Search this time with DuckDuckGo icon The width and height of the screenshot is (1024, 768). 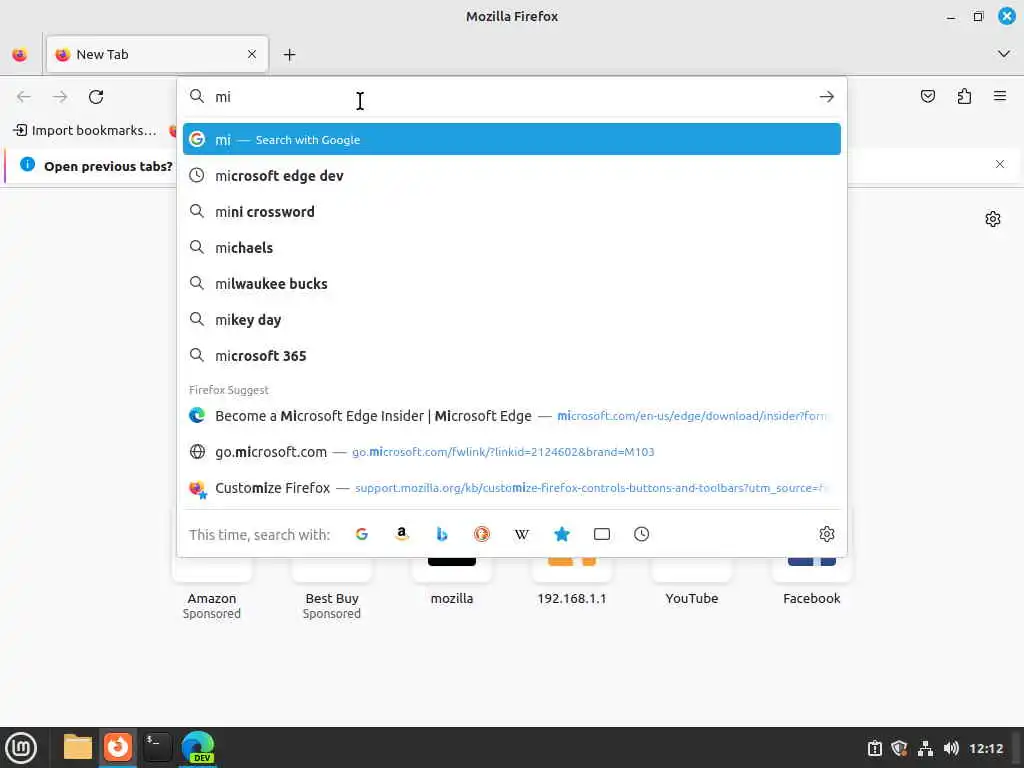pos(481,534)
